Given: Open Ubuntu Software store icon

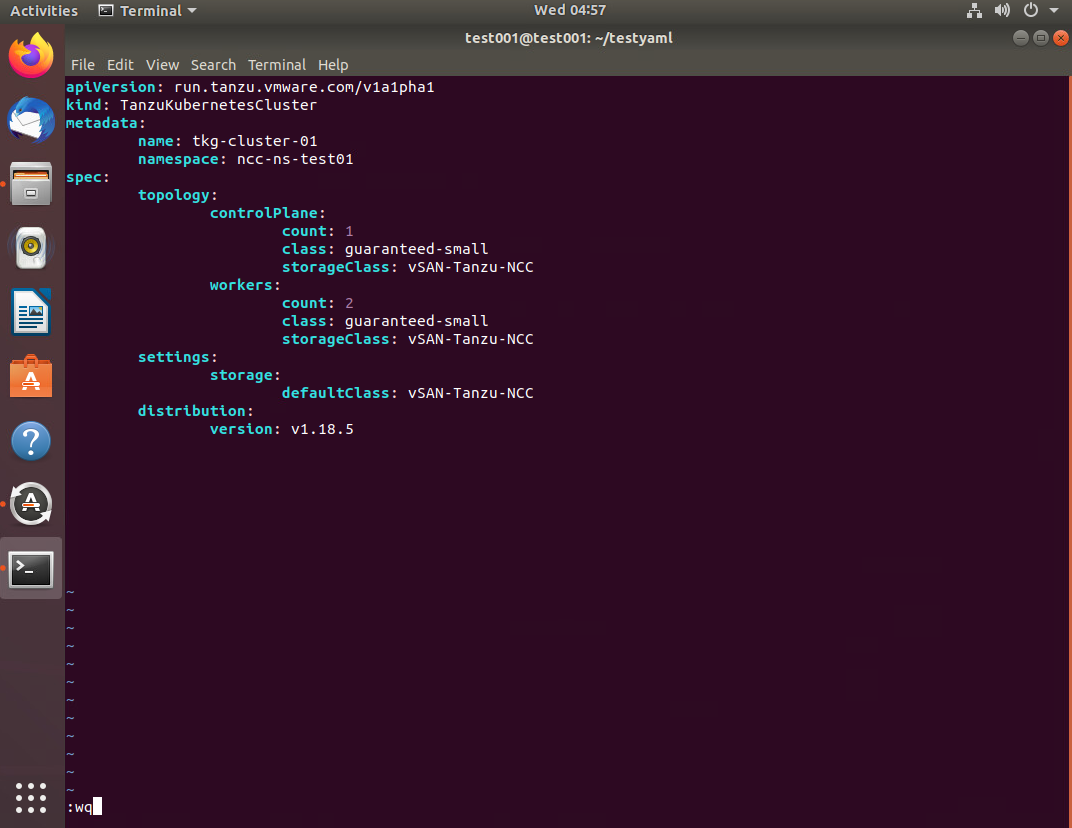Looking at the screenshot, I should coord(31,376).
